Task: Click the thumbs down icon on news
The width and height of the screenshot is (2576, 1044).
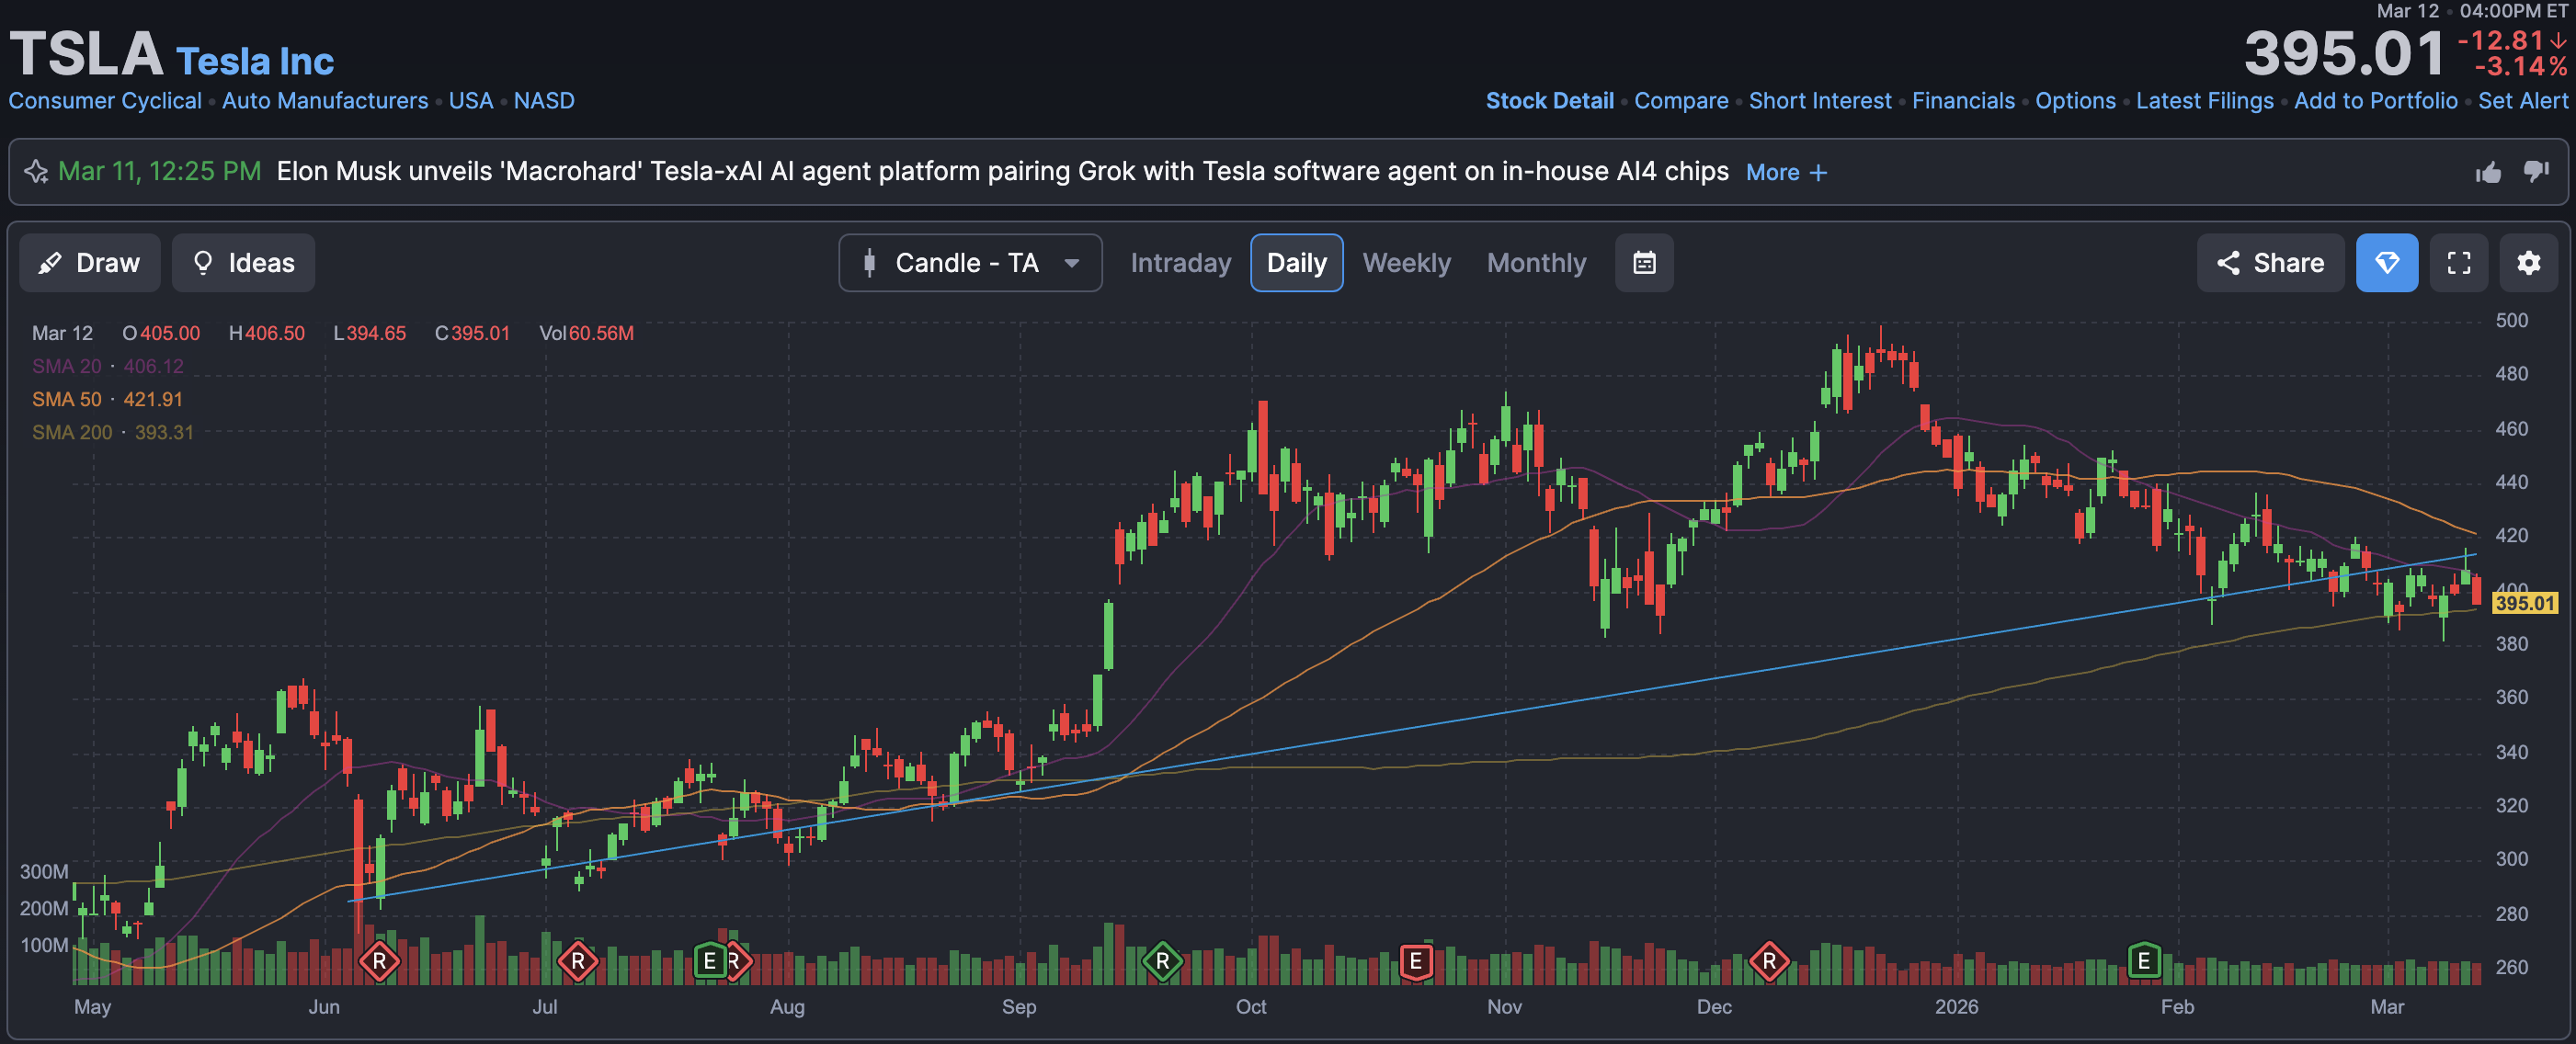Action: coord(2535,172)
